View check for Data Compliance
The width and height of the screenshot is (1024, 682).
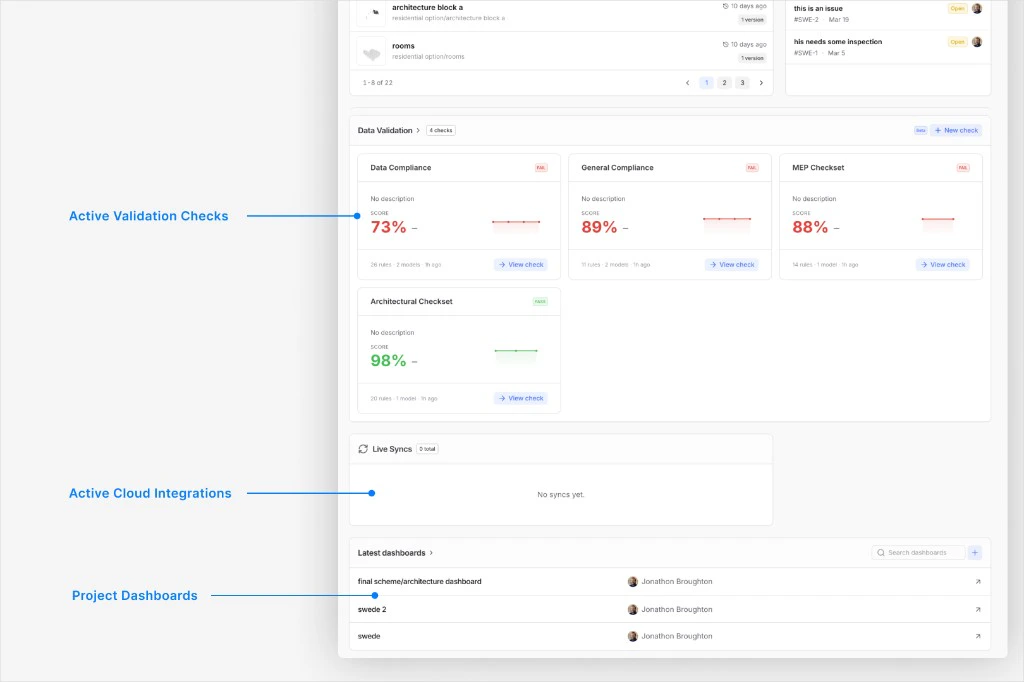tap(520, 265)
